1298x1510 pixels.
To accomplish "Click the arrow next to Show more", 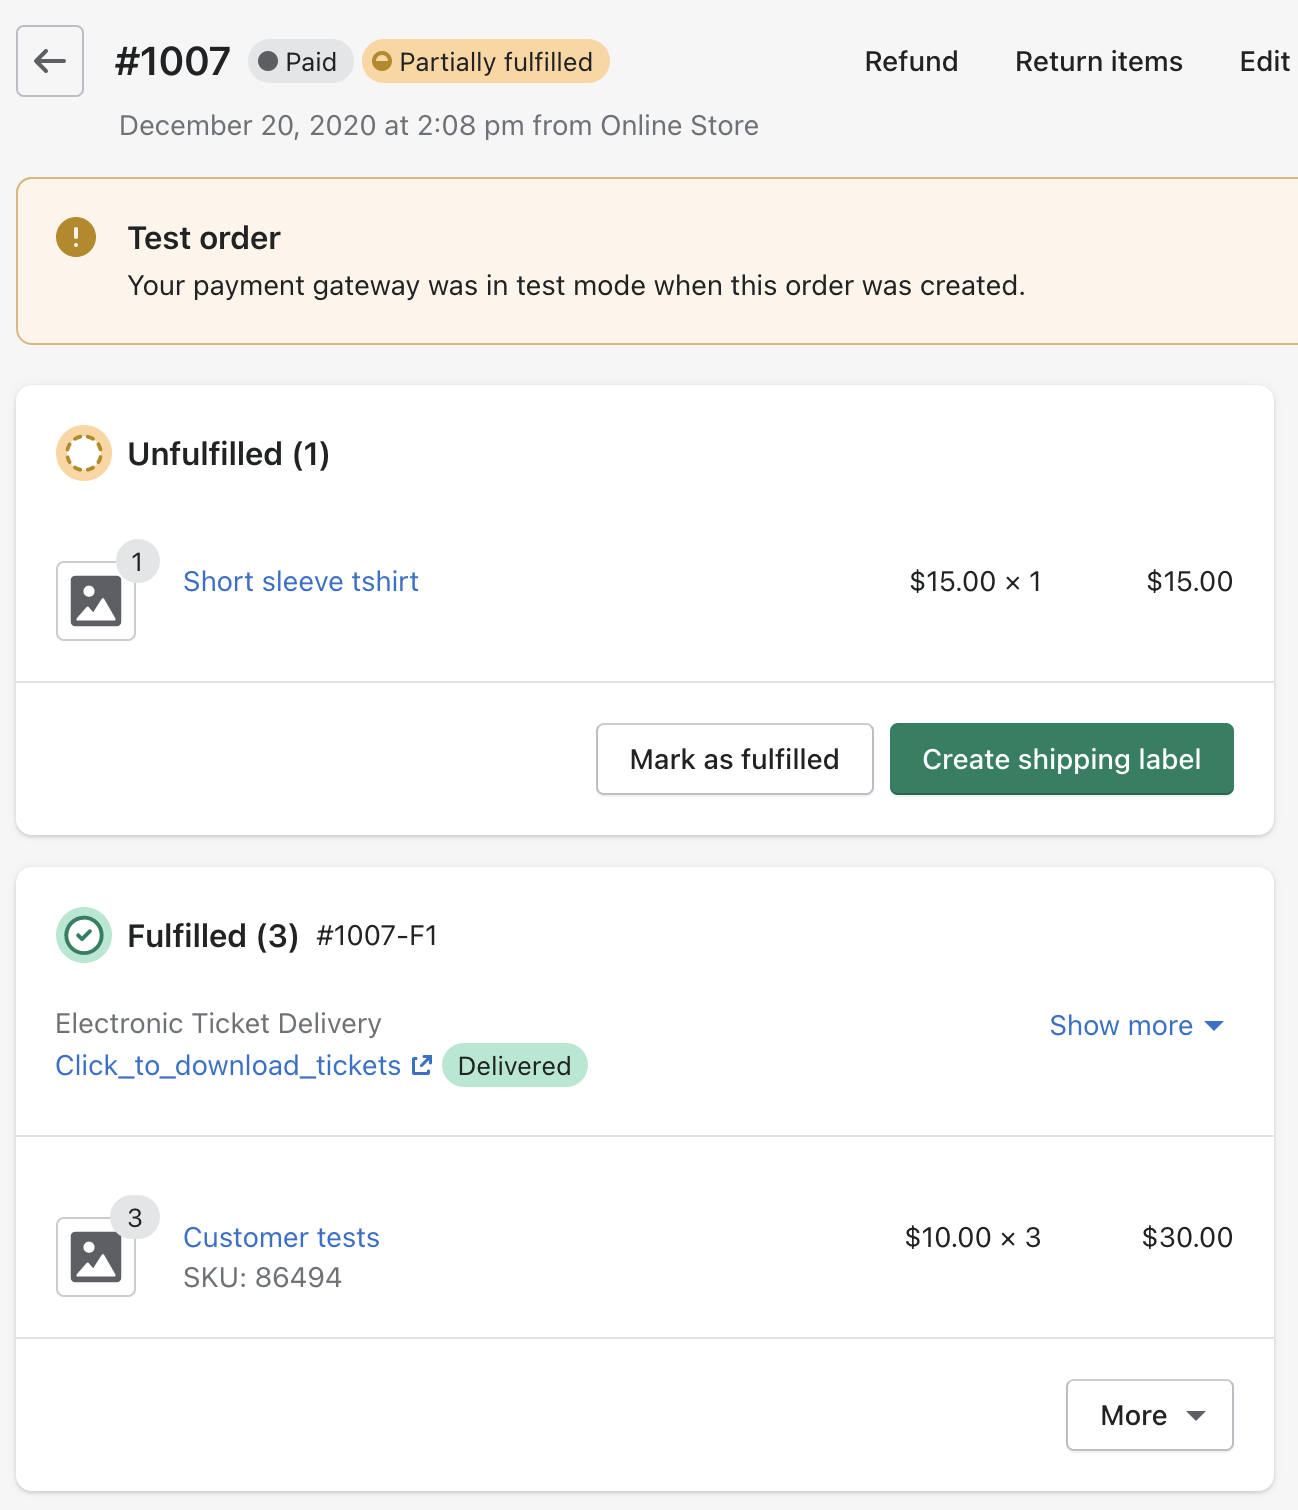I will pos(1214,1026).
